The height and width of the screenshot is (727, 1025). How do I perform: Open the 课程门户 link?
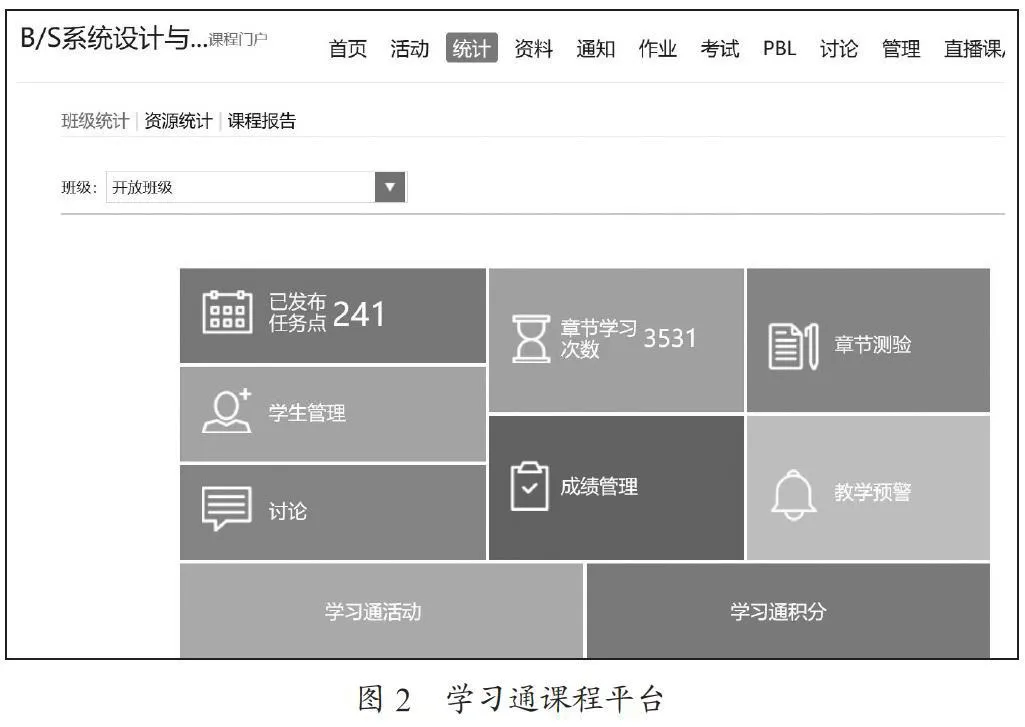click(x=238, y=40)
